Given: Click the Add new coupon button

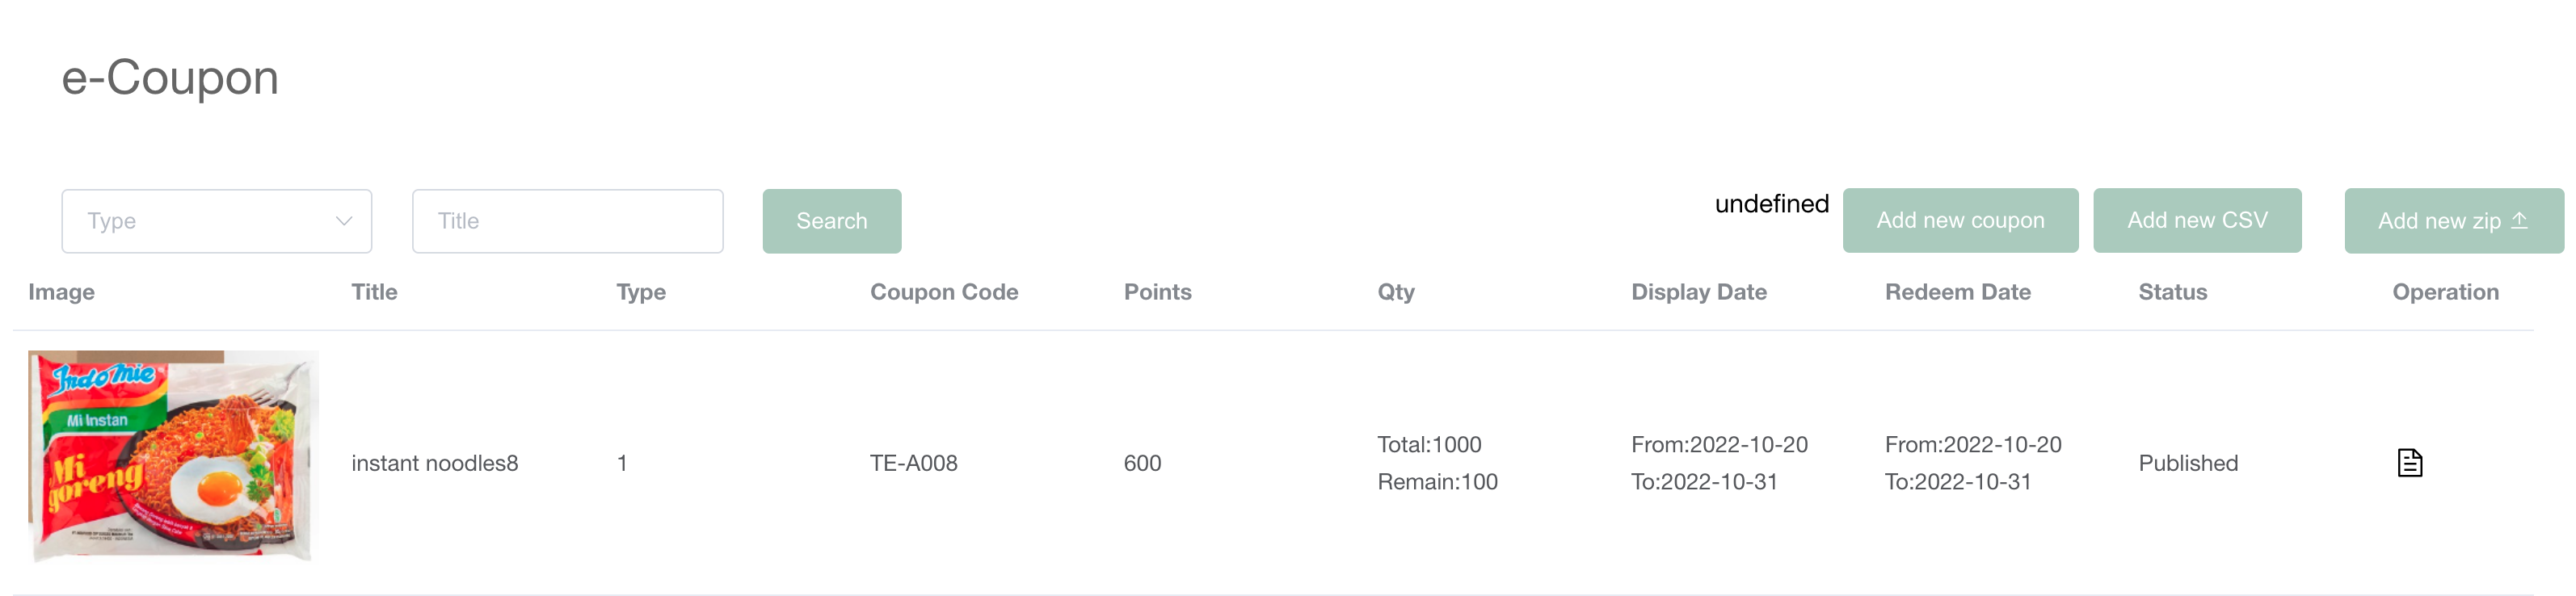Looking at the screenshot, I should coord(1959,220).
